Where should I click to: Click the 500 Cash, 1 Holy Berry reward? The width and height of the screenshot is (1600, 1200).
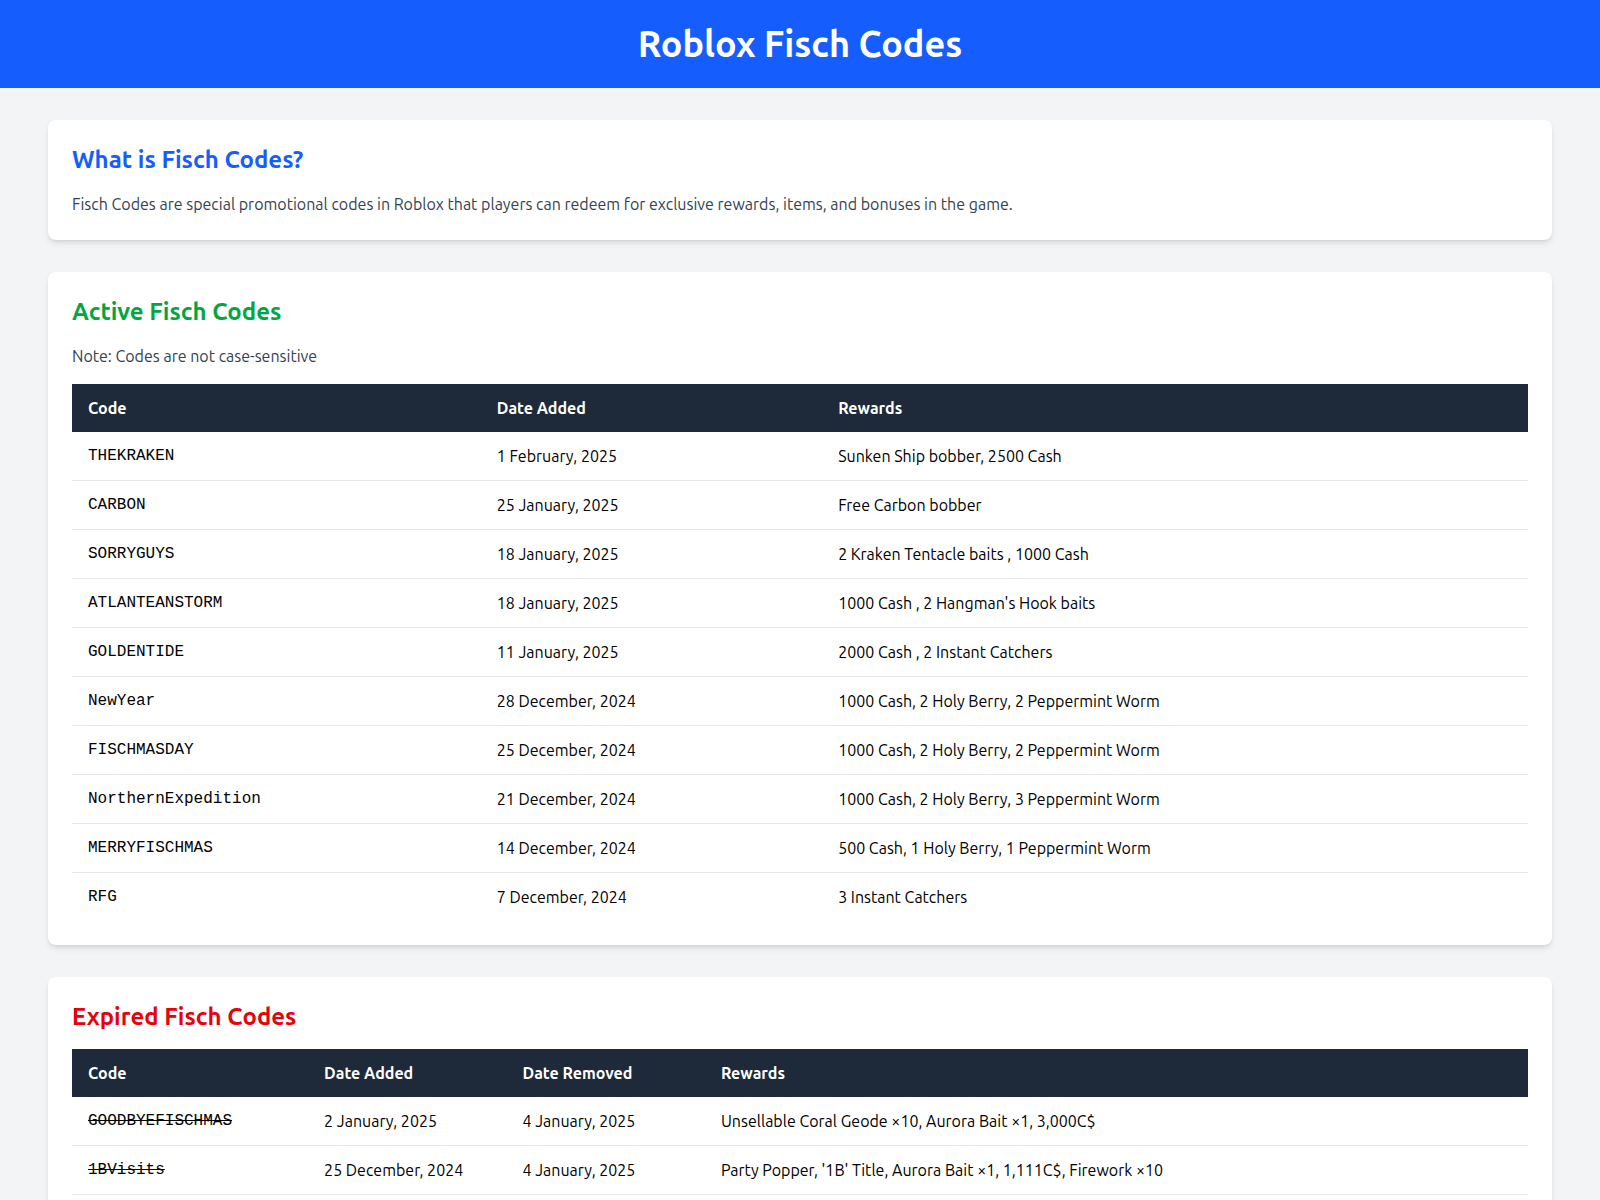tap(994, 848)
